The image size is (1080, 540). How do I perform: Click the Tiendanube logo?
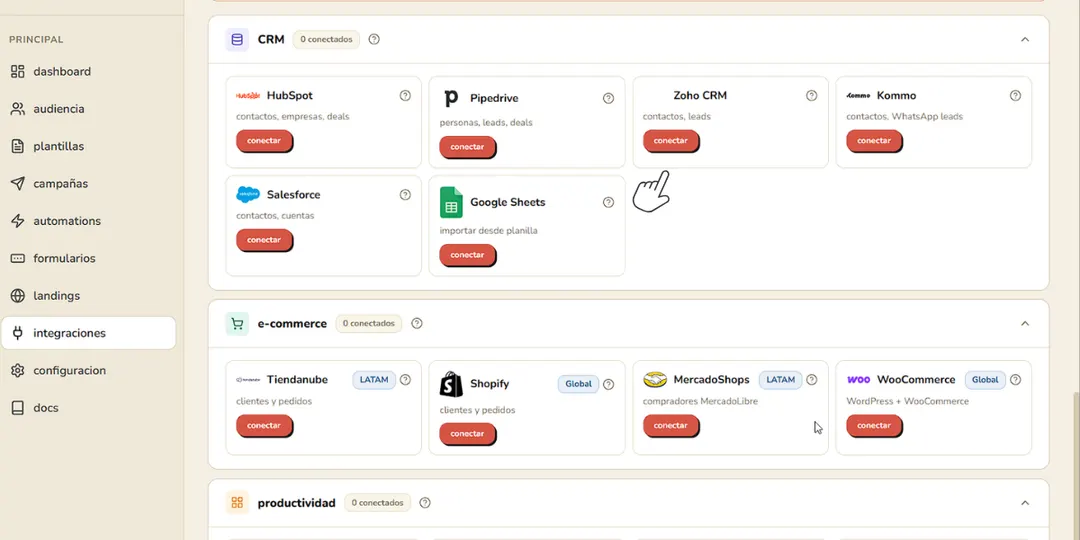click(248, 380)
